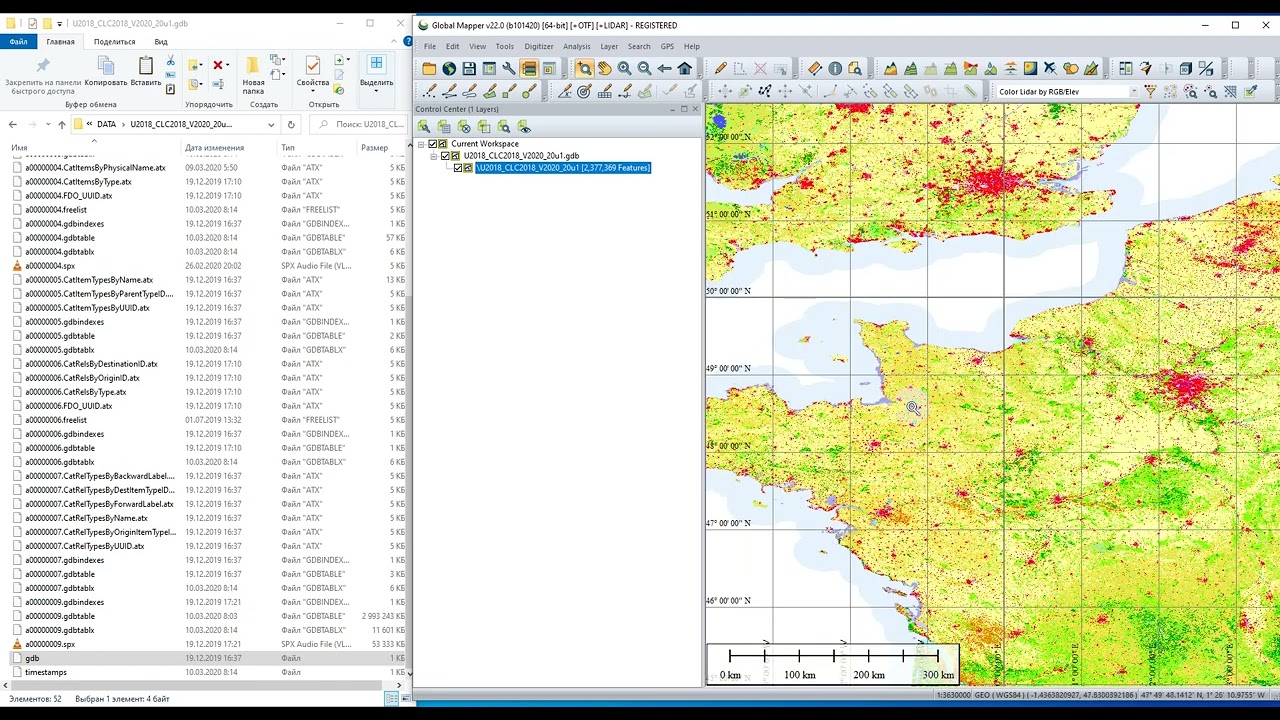Toggle the U2018_CLC2018_V2020_20u1.gdb checkbox

(x=446, y=156)
